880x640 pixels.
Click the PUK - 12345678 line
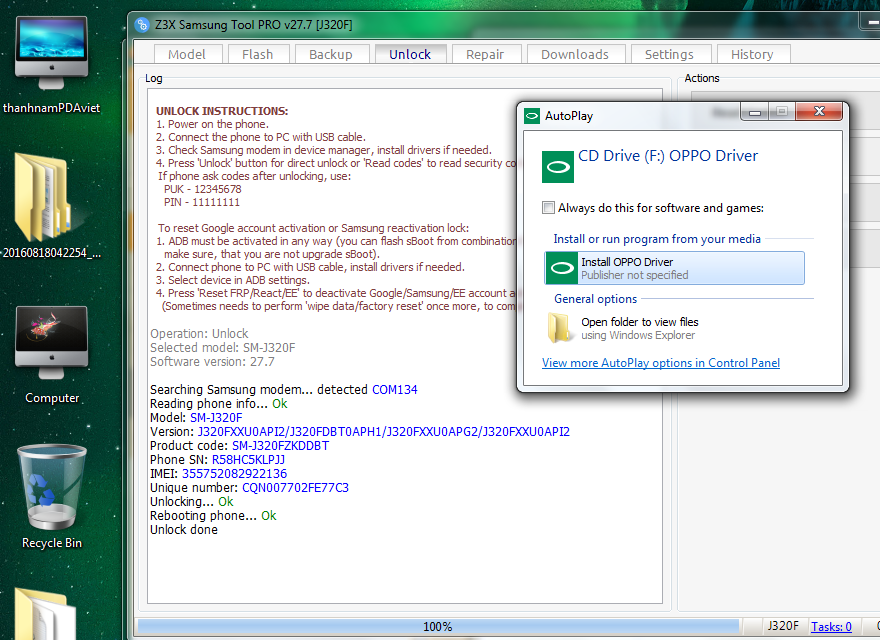coord(203,189)
